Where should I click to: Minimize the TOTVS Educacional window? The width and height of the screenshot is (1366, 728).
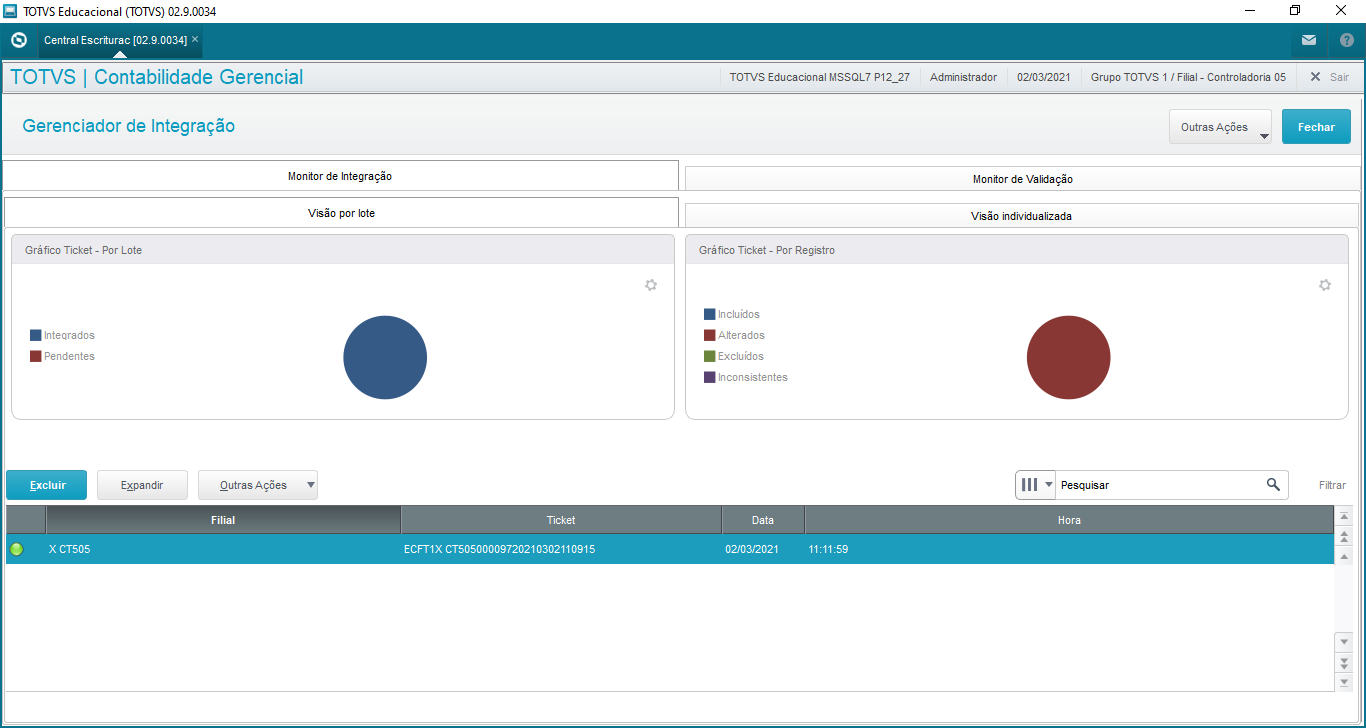coord(1249,11)
